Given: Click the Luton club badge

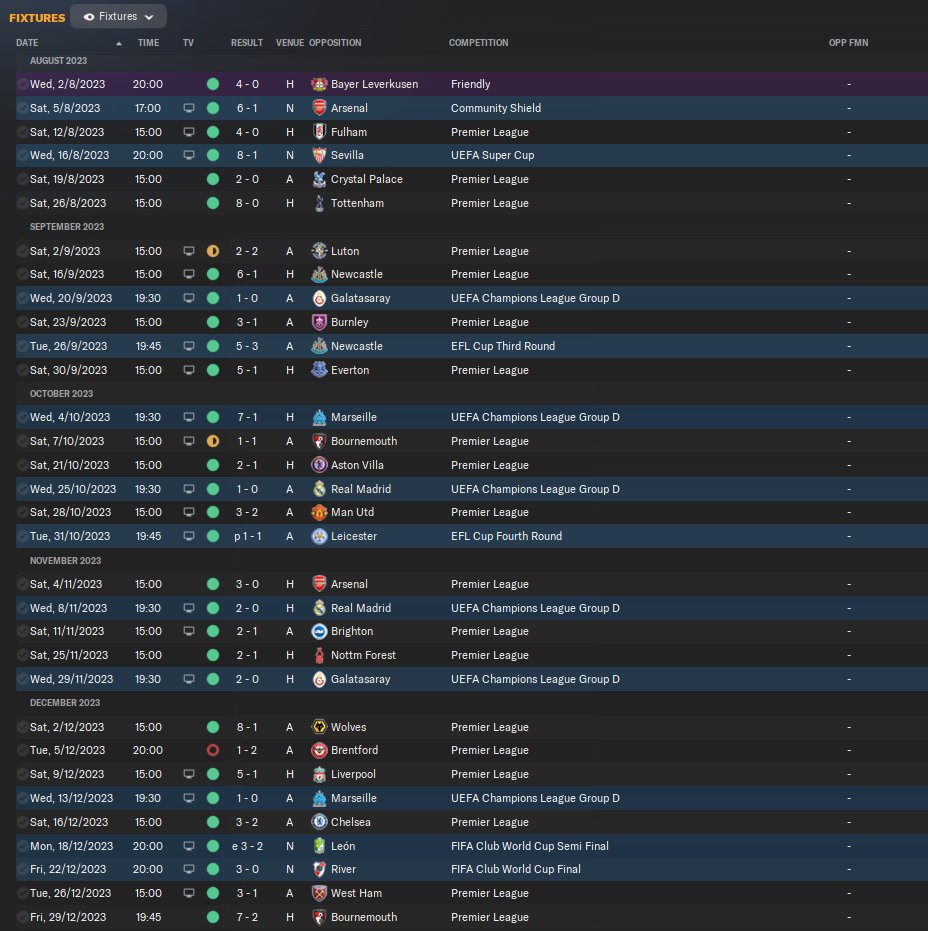Looking at the screenshot, I should click(319, 251).
